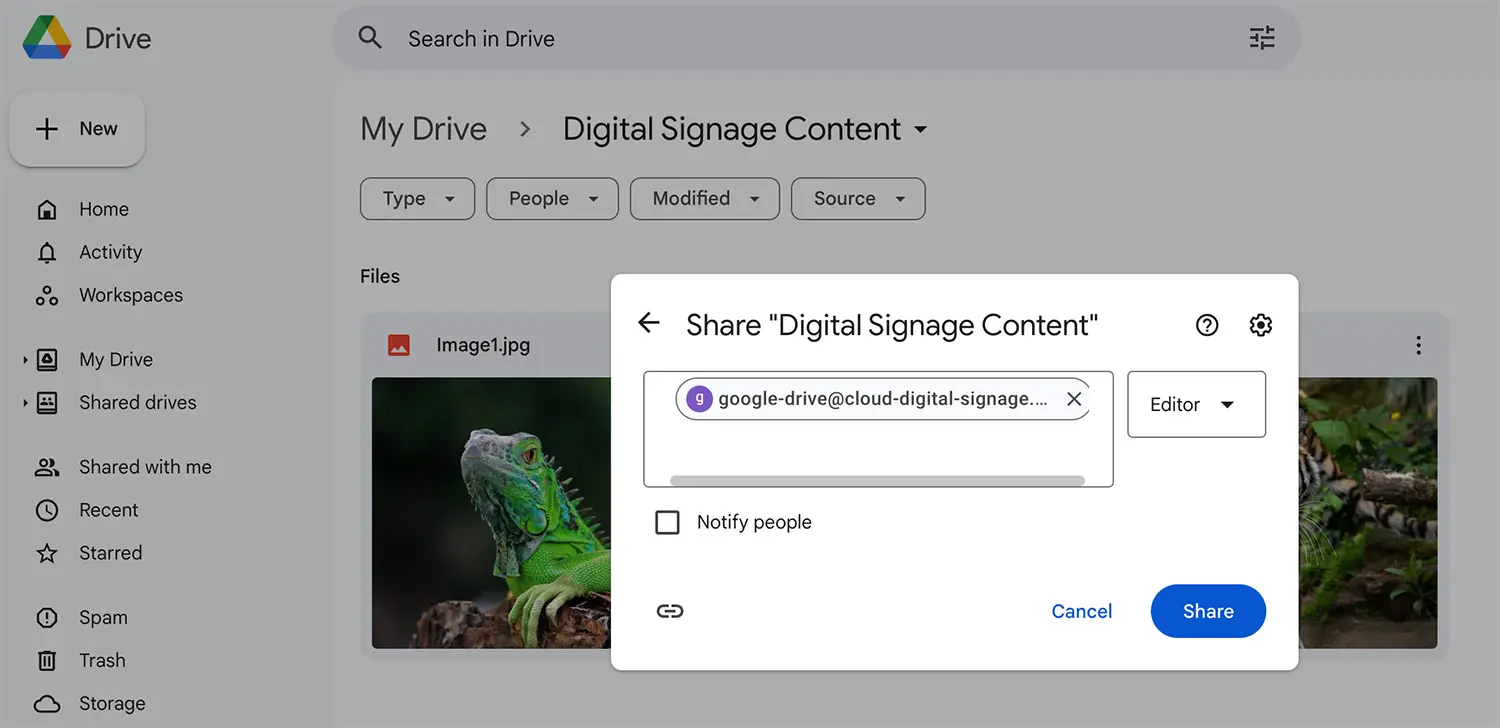The height and width of the screenshot is (728, 1500).
Task: Remove the google-drive email chip
Action: pos(1074,399)
